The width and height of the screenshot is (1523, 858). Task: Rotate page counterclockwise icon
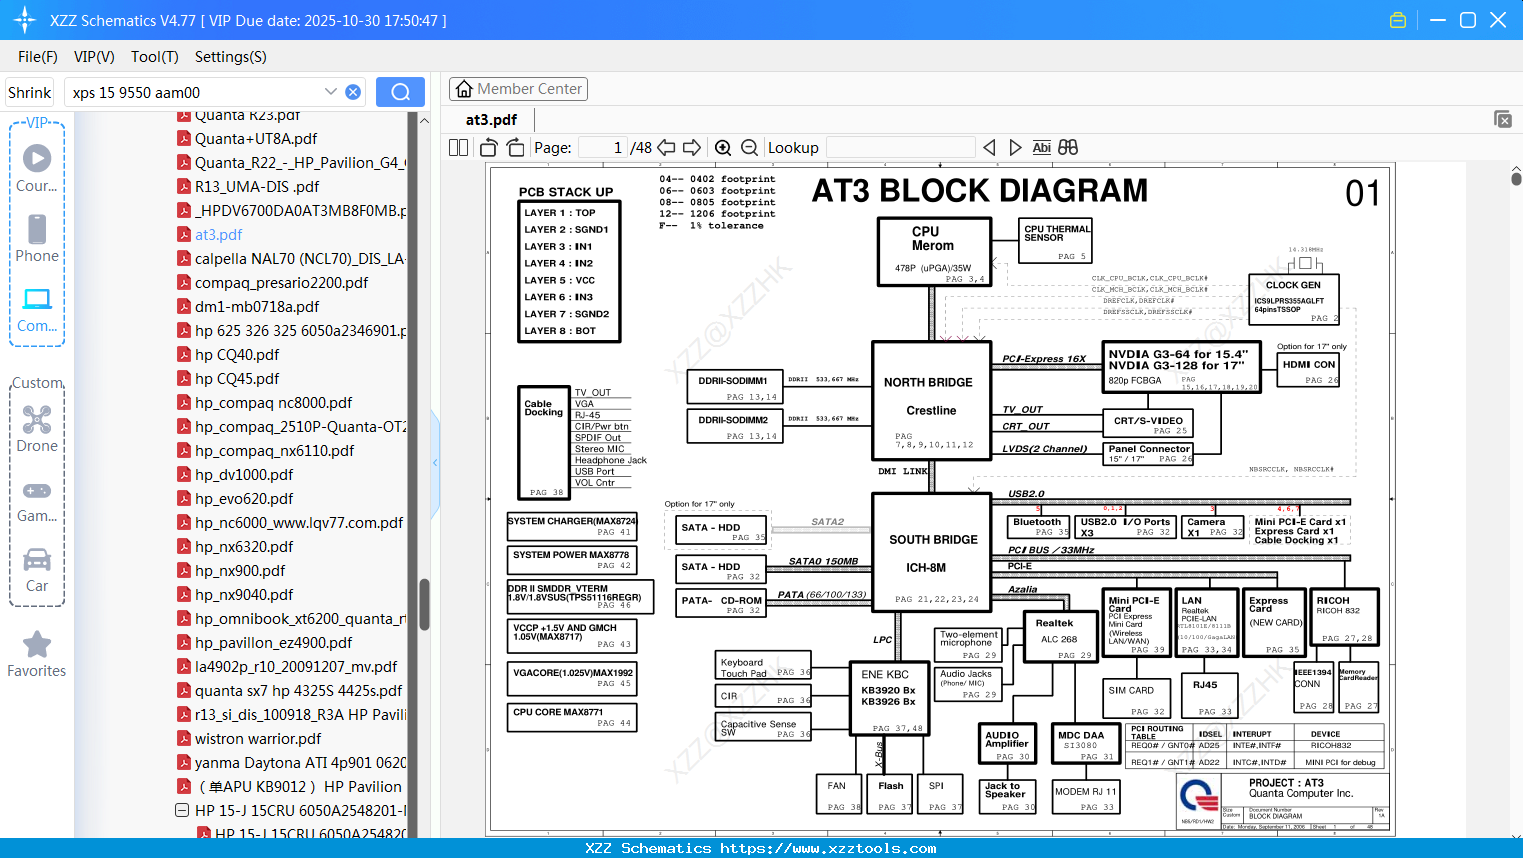(489, 147)
